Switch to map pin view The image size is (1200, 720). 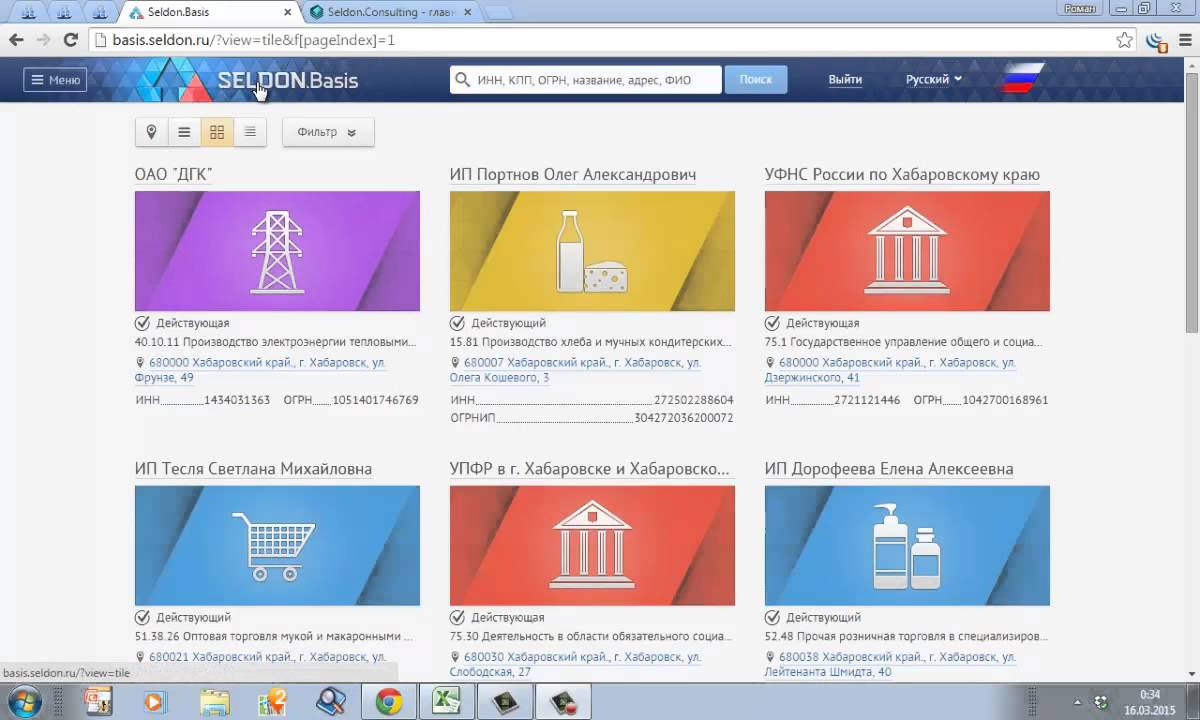click(x=152, y=132)
